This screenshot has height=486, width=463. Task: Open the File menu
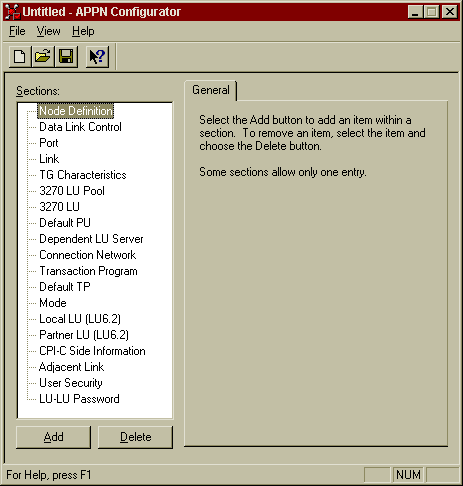tap(17, 31)
